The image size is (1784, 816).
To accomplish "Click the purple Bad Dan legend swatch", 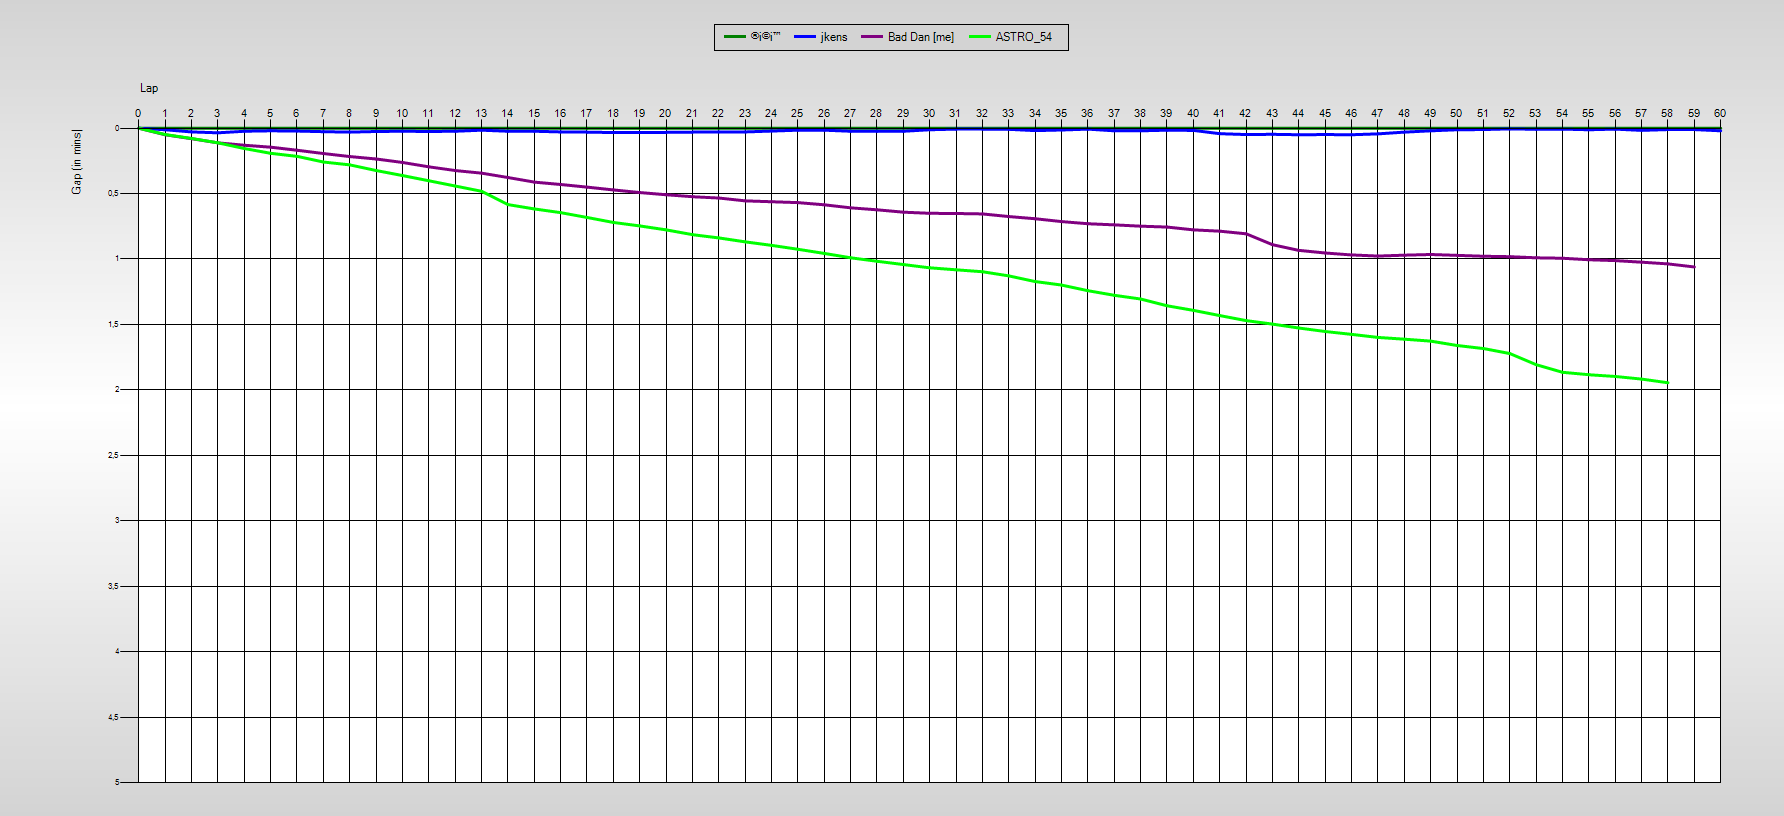I will 872,37.
